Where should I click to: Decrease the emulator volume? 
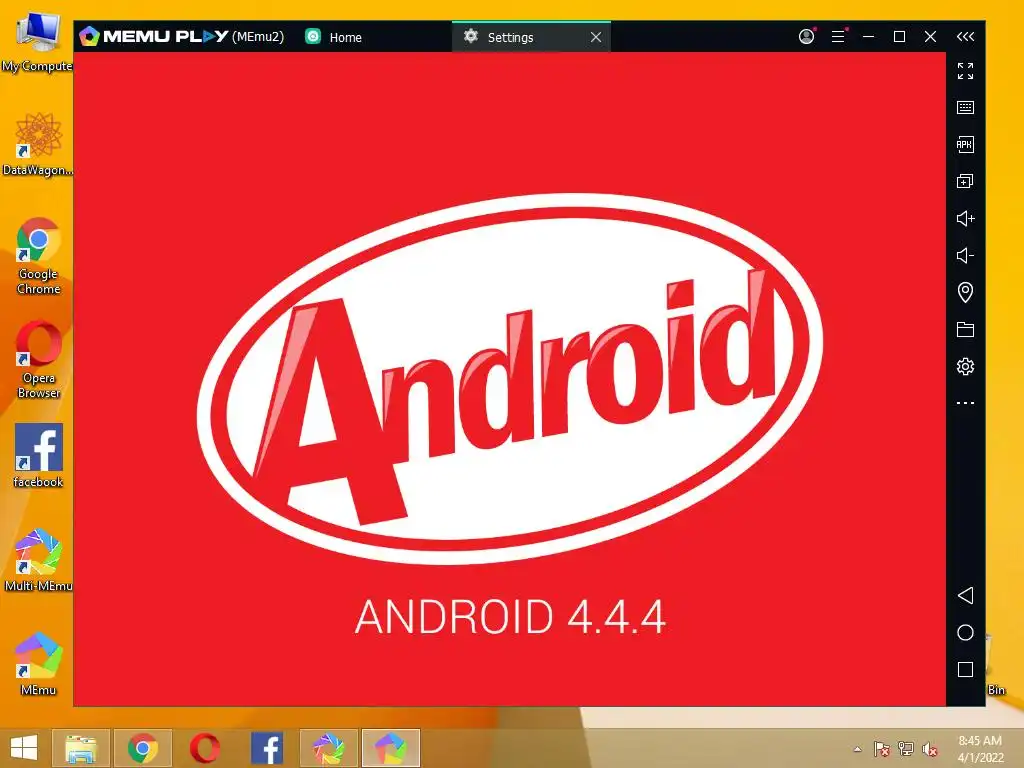pyautogui.click(x=965, y=255)
